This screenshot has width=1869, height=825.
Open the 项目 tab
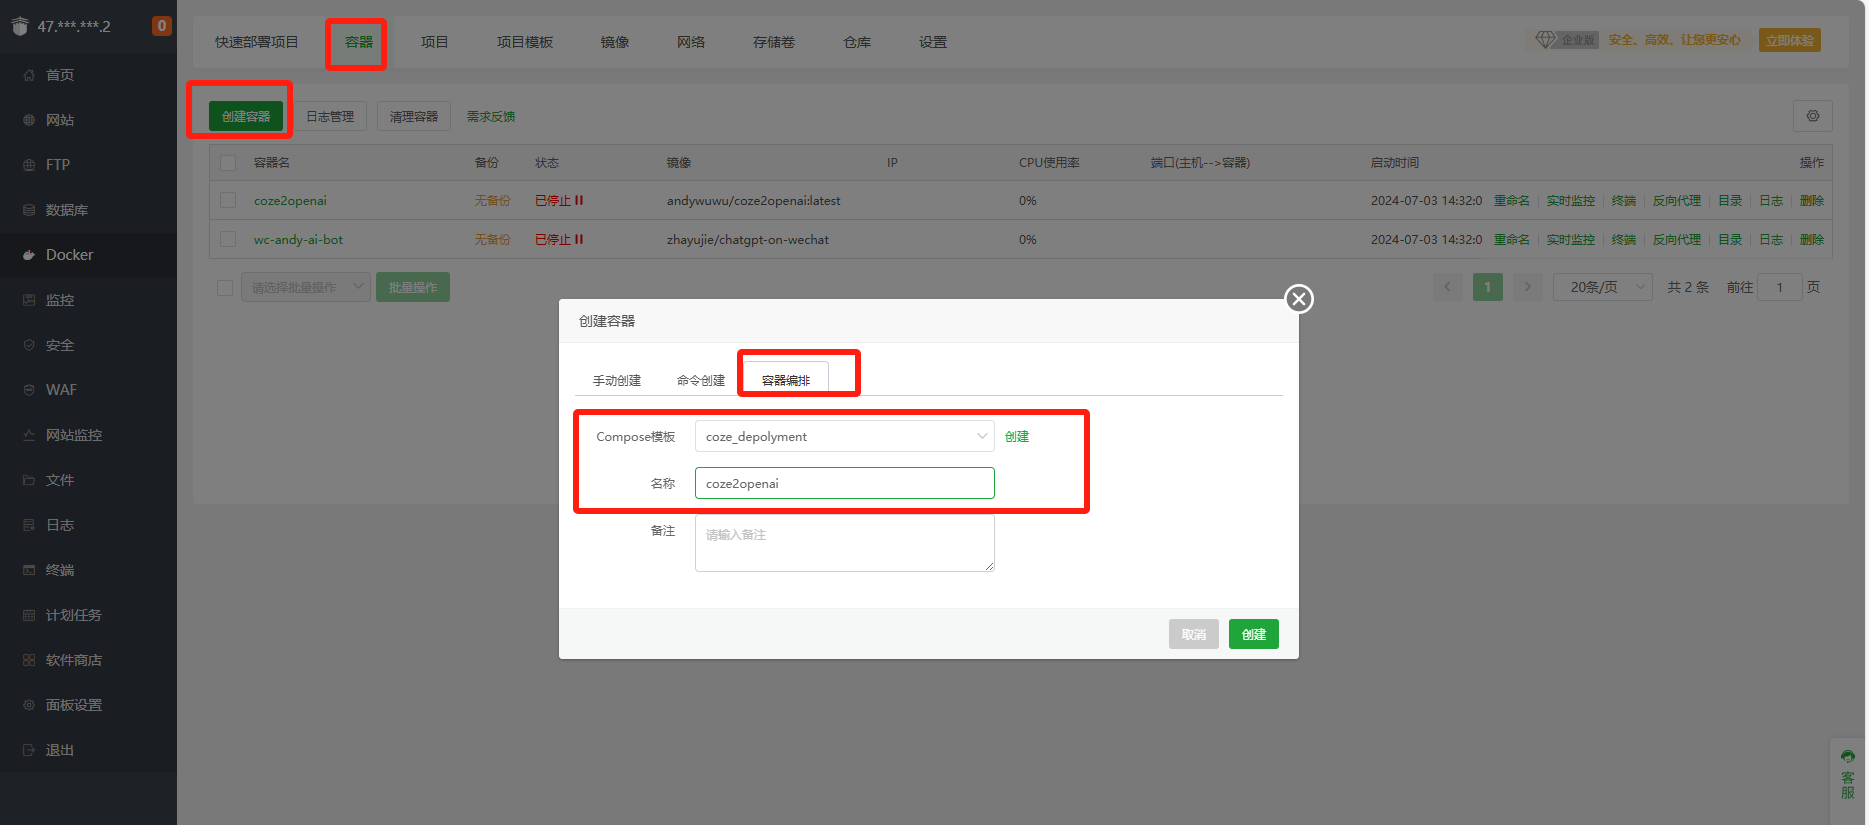click(435, 42)
